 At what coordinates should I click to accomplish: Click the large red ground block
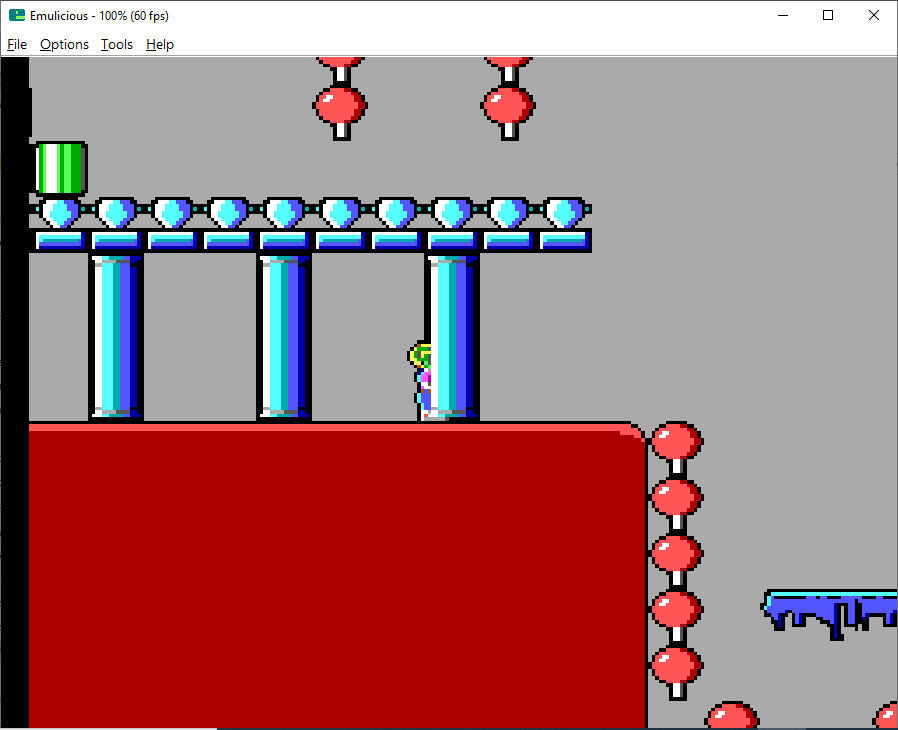[338, 575]
